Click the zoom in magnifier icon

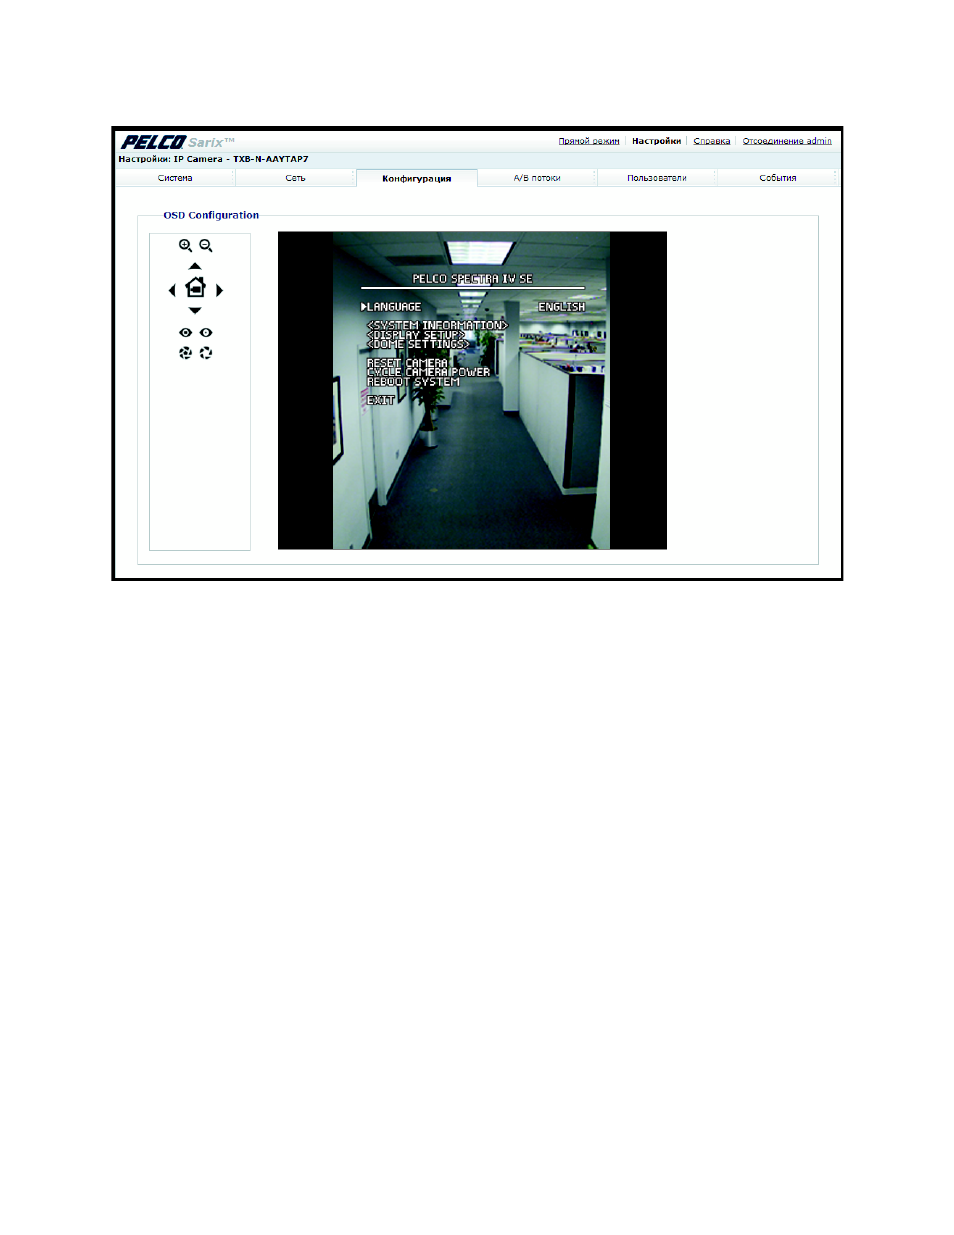pos(185,245)
